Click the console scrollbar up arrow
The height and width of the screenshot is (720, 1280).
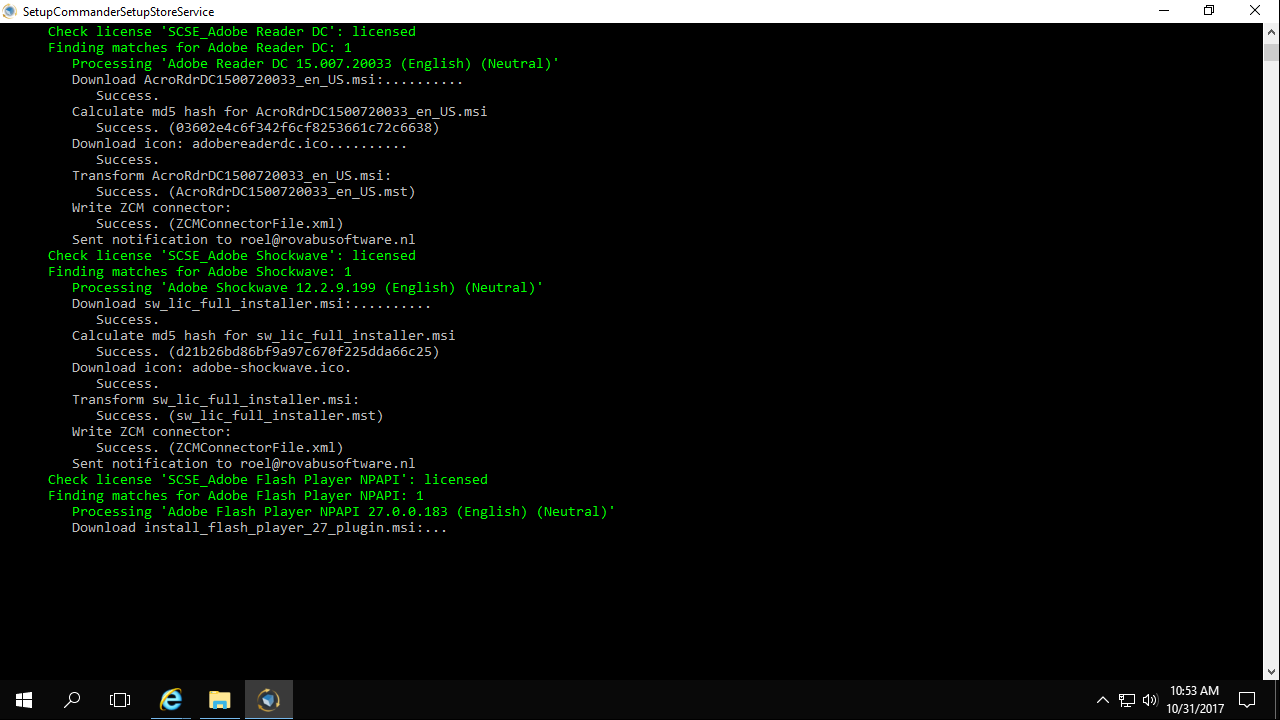tap(1271, 31)
